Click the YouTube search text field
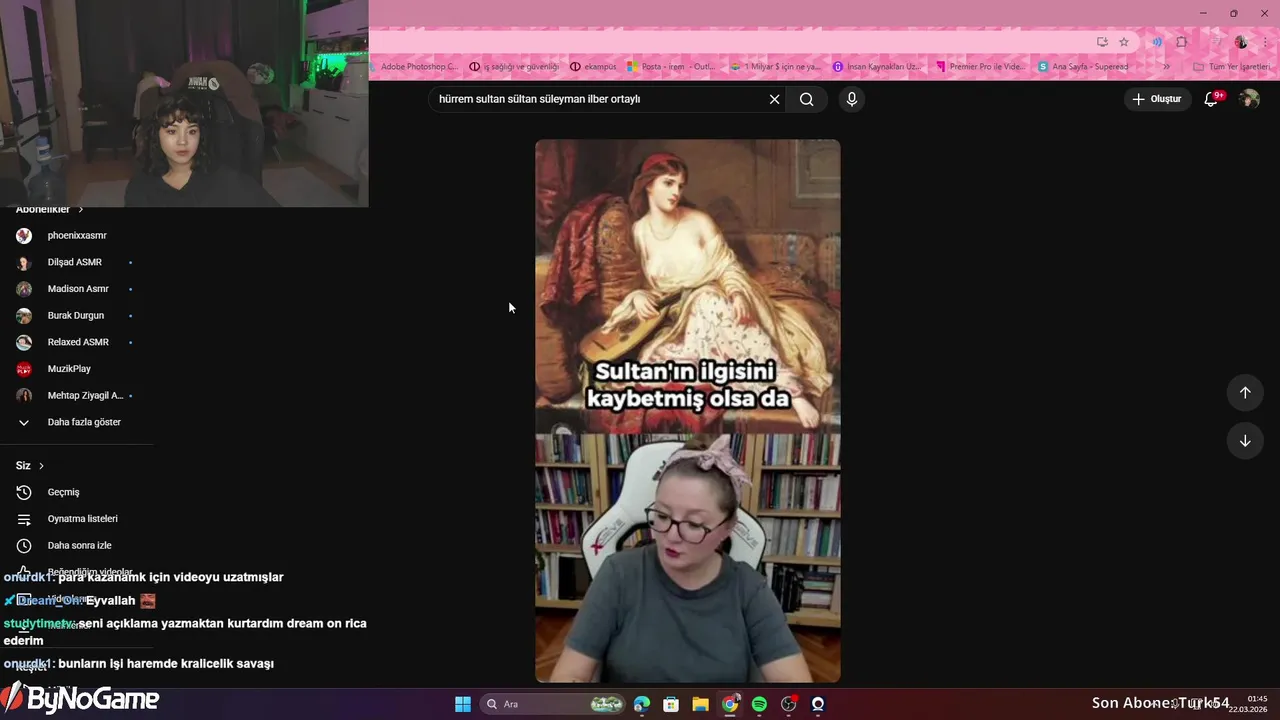This screenshot has width=1280, height=720. [x=600, y=99]
